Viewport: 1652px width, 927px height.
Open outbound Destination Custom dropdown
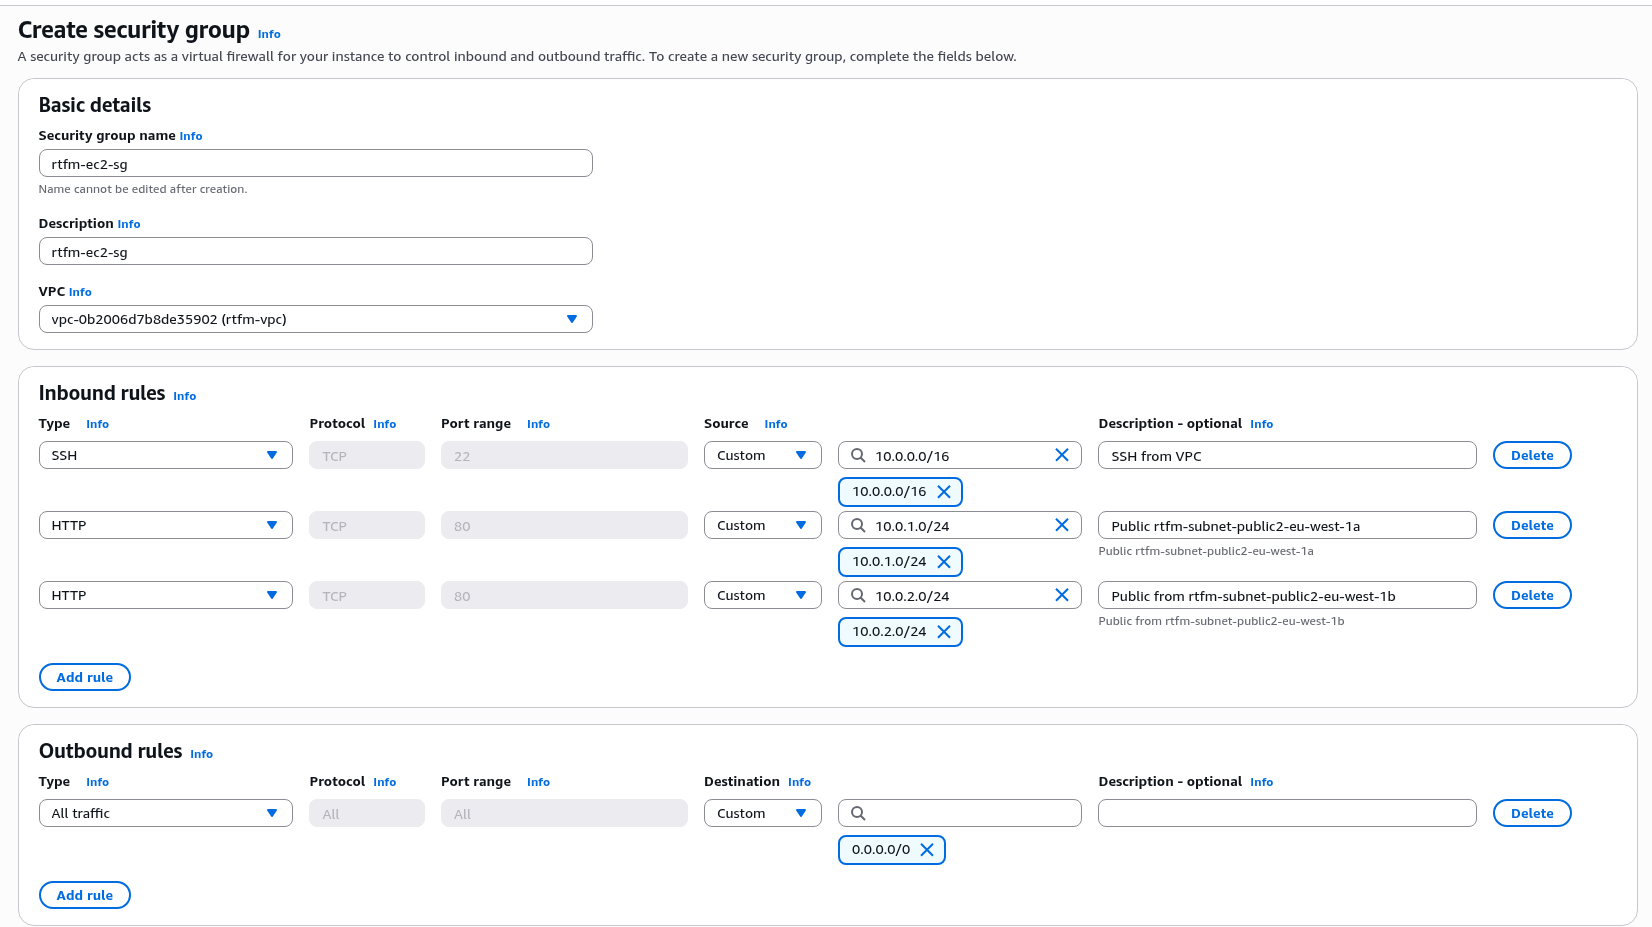[x=762, y=813]
